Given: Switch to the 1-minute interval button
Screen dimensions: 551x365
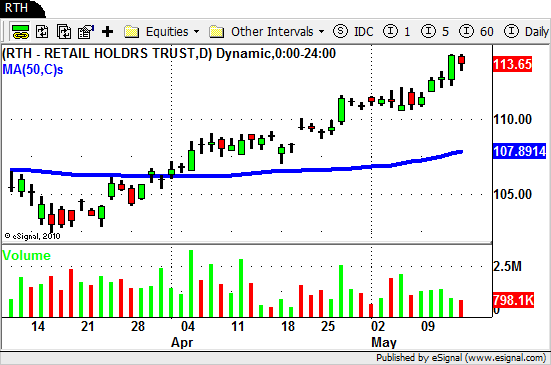Looking at the screenshot, I should (396, 32).
